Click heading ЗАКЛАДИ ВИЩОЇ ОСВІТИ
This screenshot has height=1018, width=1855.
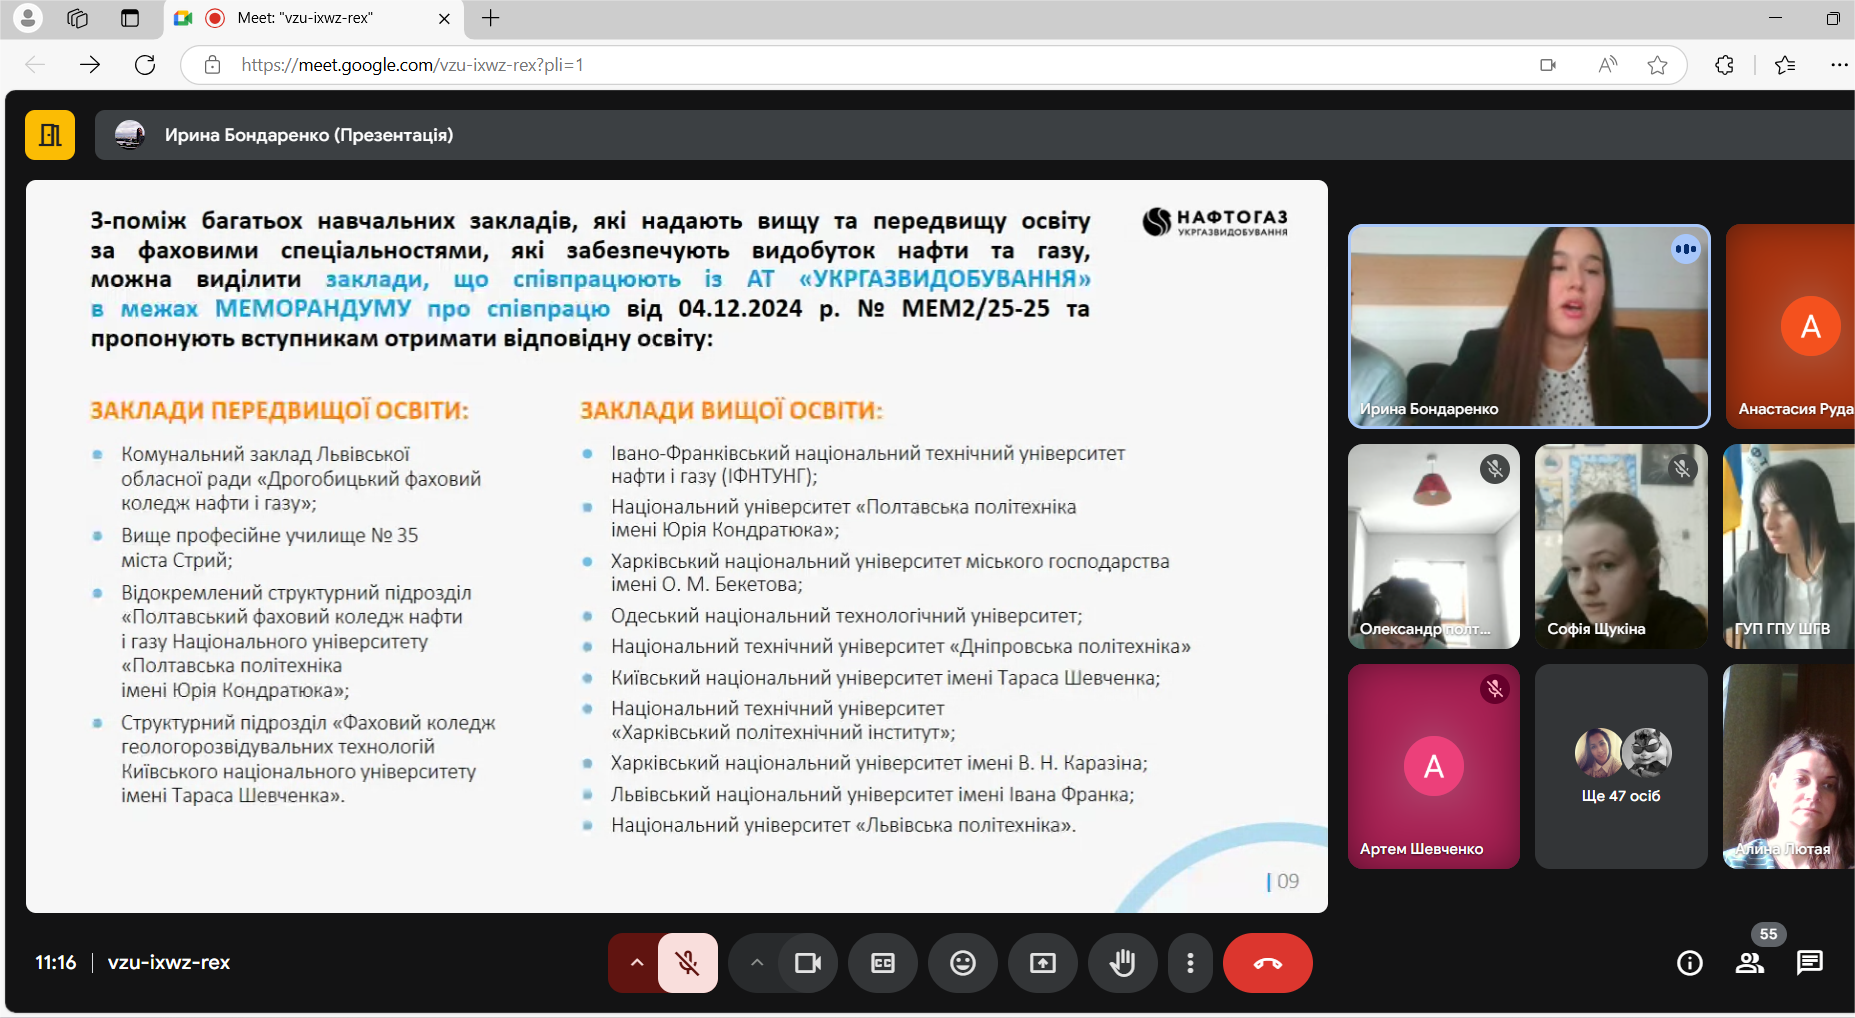click(731, 411)
